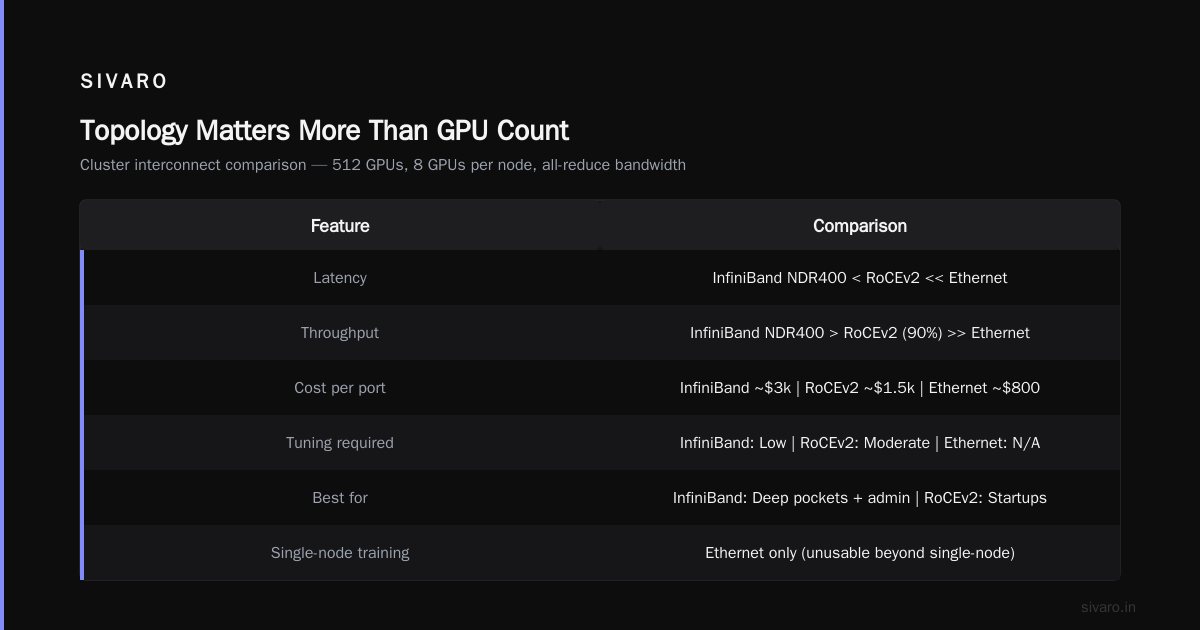This screenshot has width=1200, height=630.
Task: Select the Latency row label
Action: pos(340,278)
